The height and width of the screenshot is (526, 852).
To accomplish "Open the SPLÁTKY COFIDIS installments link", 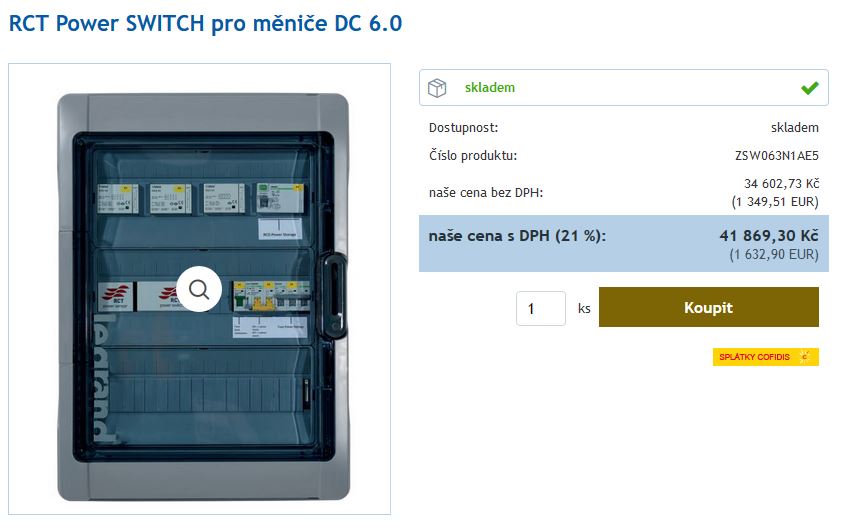I will [x=766, y=357].
